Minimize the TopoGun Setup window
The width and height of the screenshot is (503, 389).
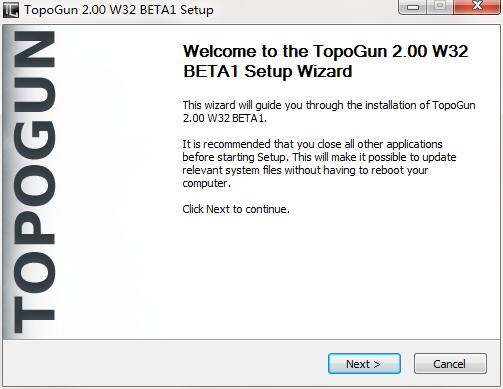[x=413, y=7]
